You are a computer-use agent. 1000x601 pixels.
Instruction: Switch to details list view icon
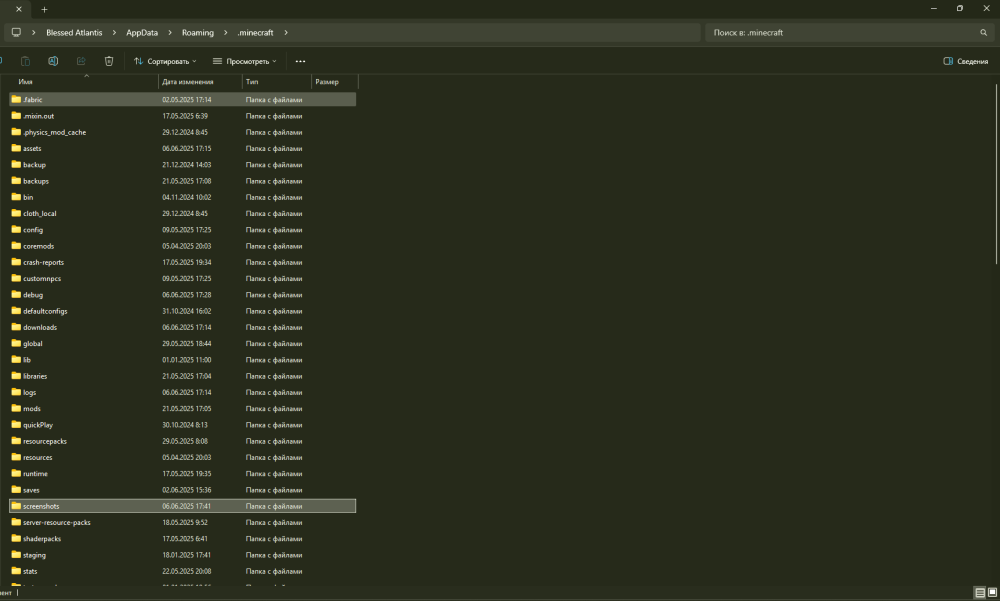[980, 593]
